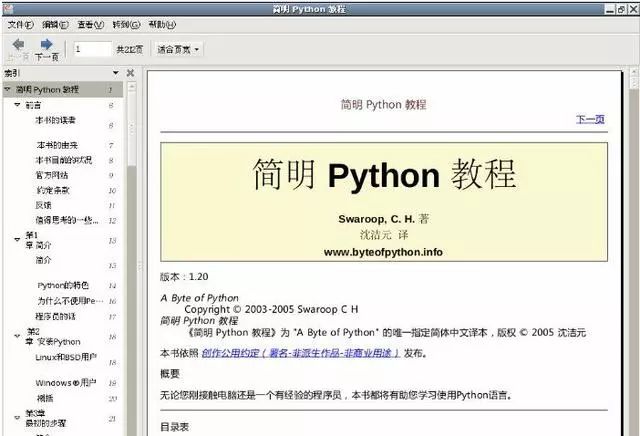Viewport: 640px width, 436px height.
Task: Click the document scroll-up arrow
Action: coord(634,73)
